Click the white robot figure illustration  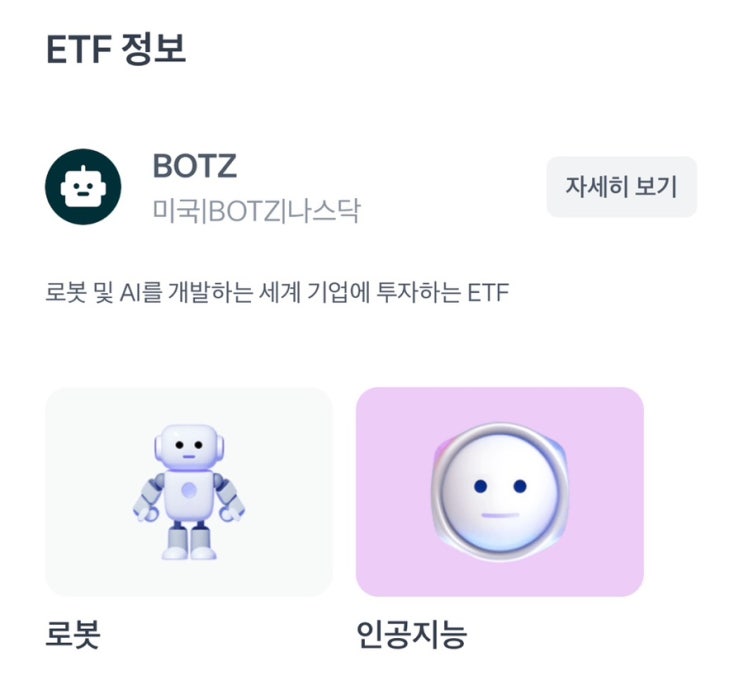click(188, 492)
